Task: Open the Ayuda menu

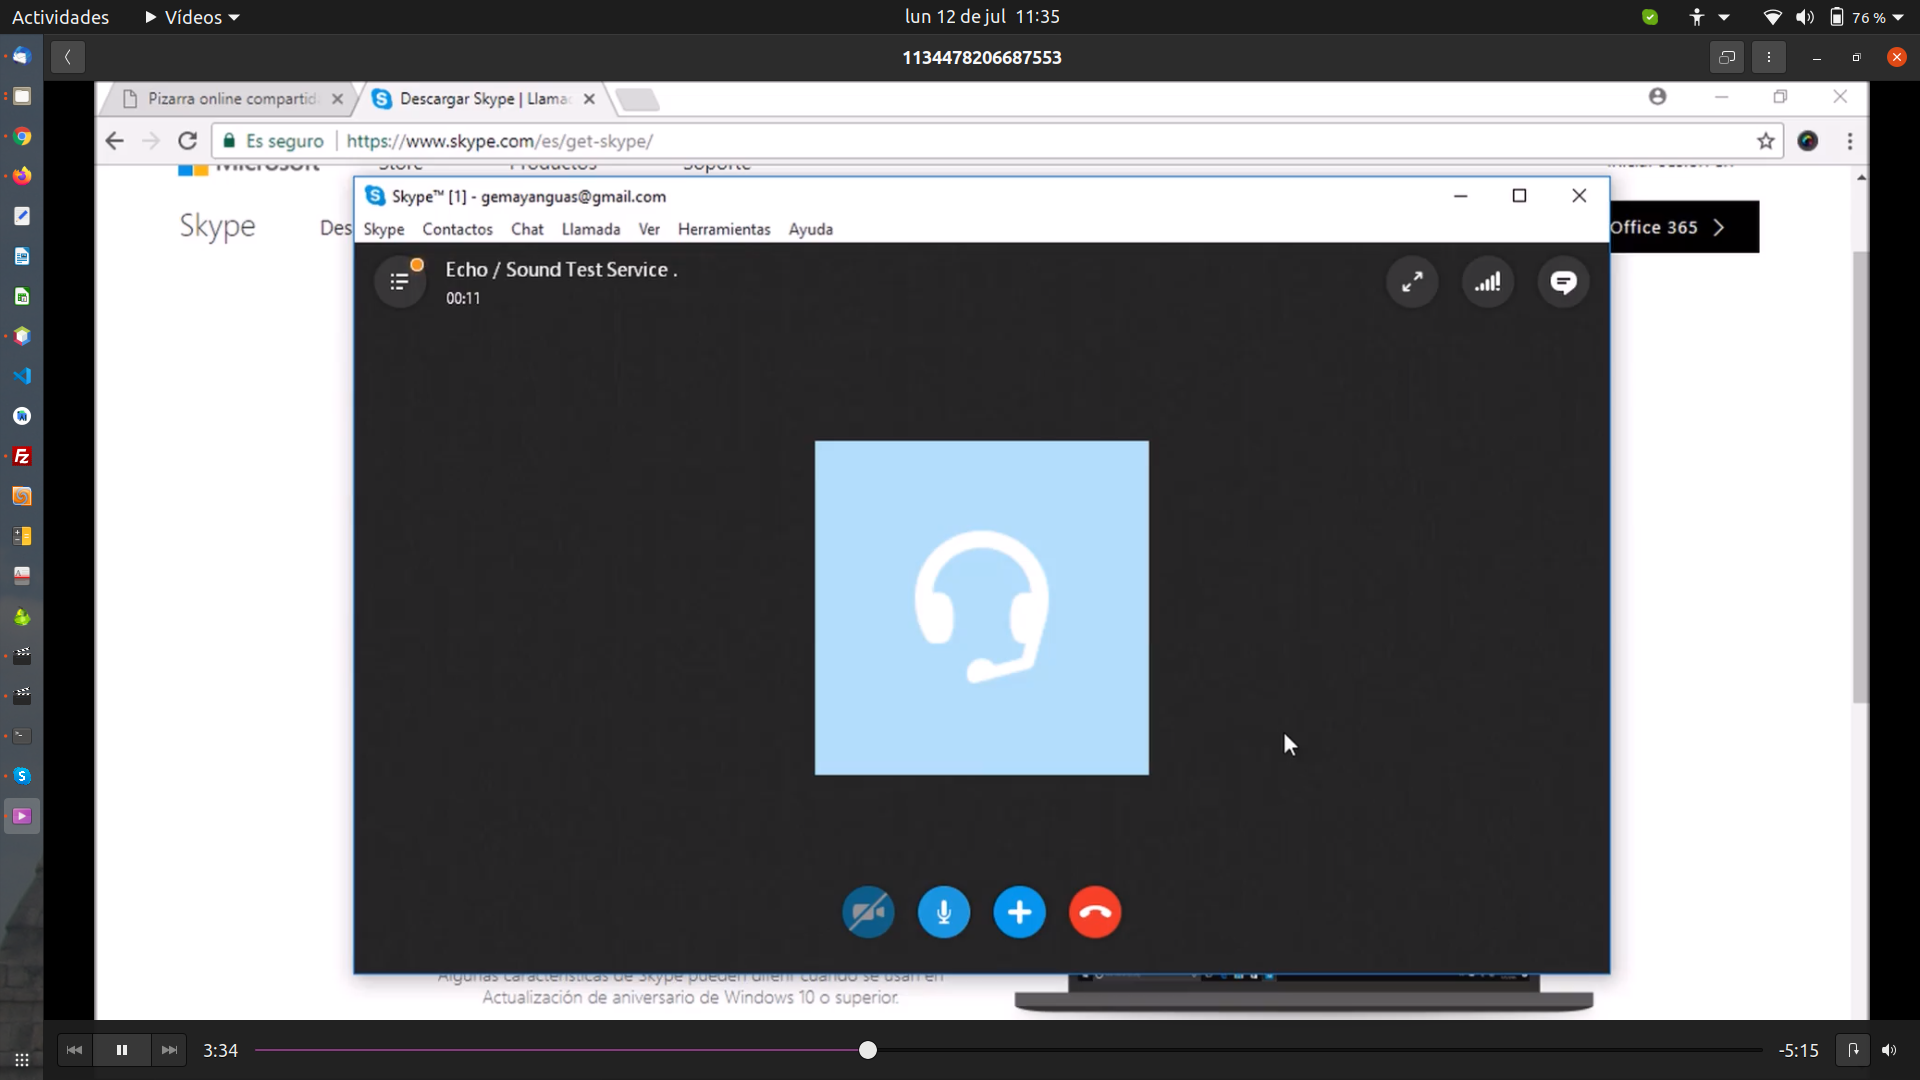Action: [x=811, y=229]
